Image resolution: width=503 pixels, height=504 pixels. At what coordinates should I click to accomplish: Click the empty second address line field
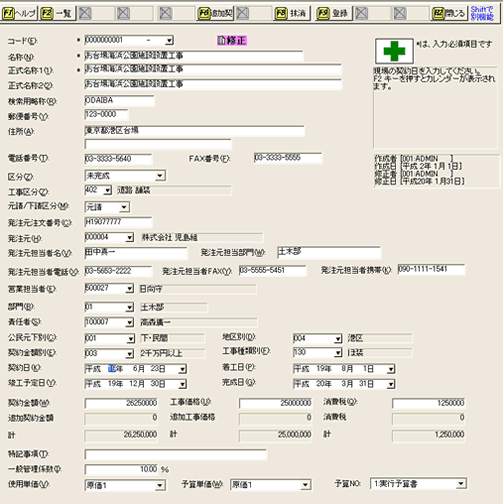coord(158,145)
